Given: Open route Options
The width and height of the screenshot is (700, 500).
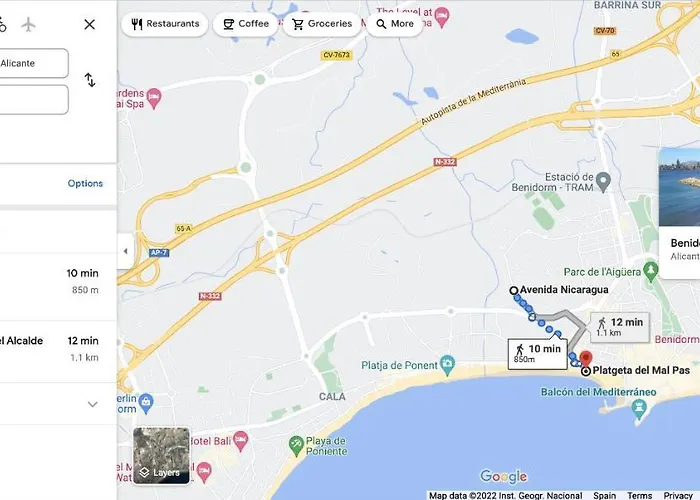Looking at the screenshot, I should click(85, 183).
